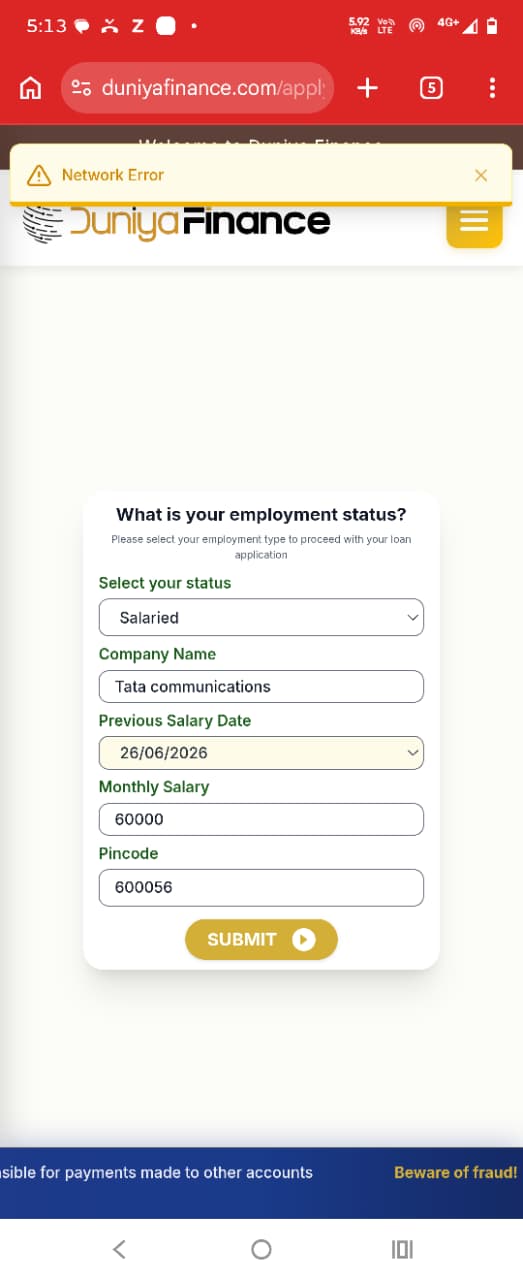523x1280 pixels.
Task: Submit the employment status form
Action: (261, 939)
